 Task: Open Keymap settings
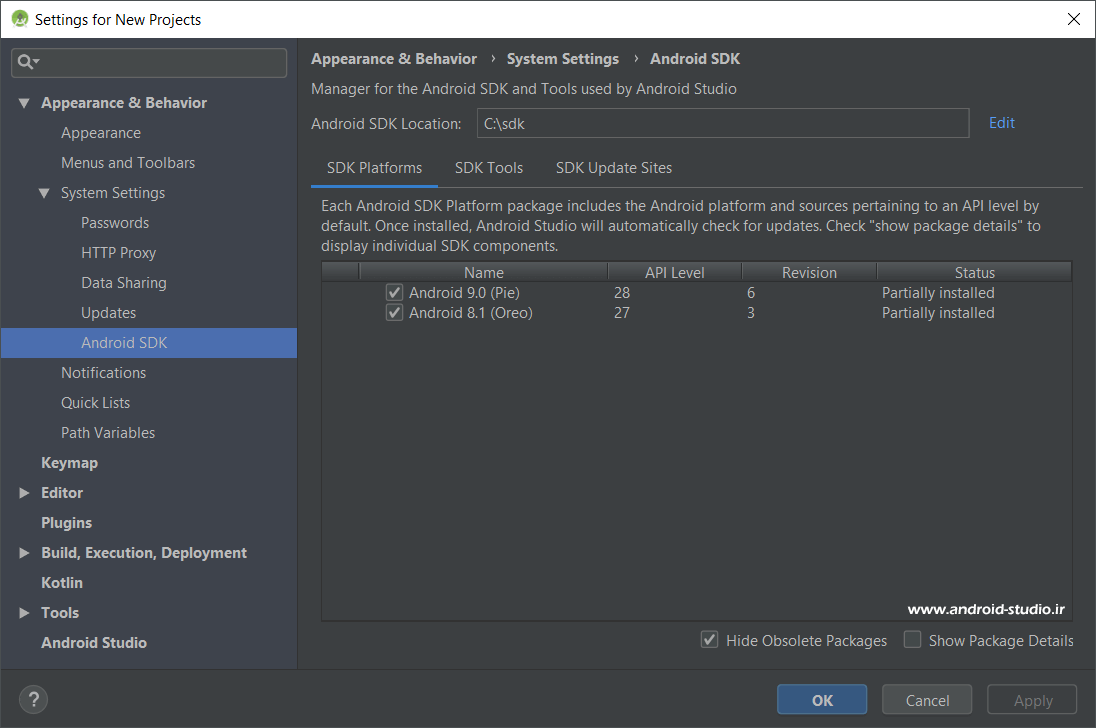pyautogui.click(x=69, y=463)
